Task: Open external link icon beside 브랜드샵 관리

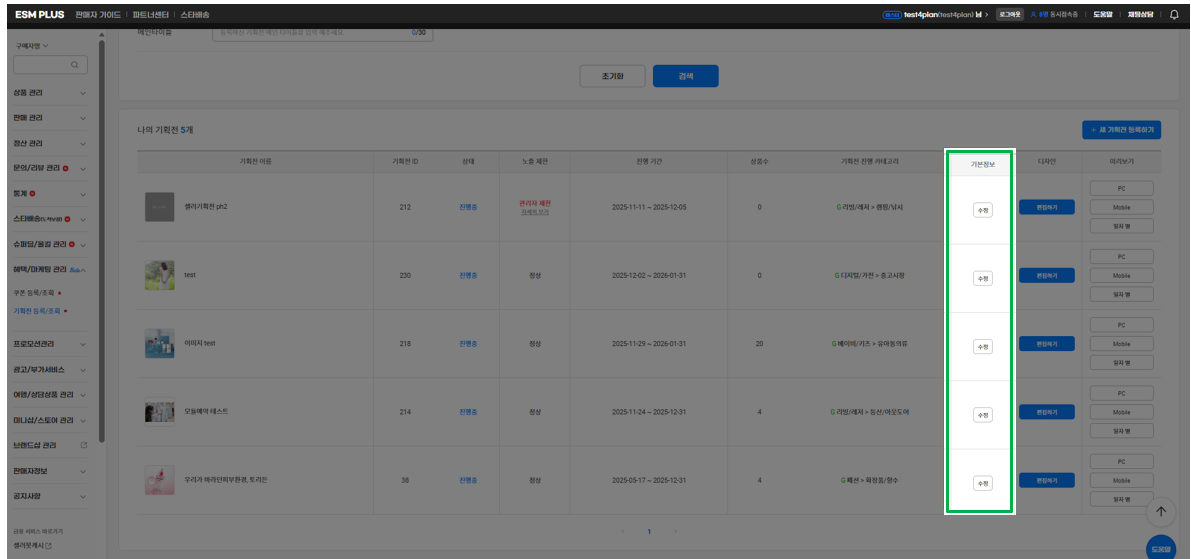Action: pos(84,445)
